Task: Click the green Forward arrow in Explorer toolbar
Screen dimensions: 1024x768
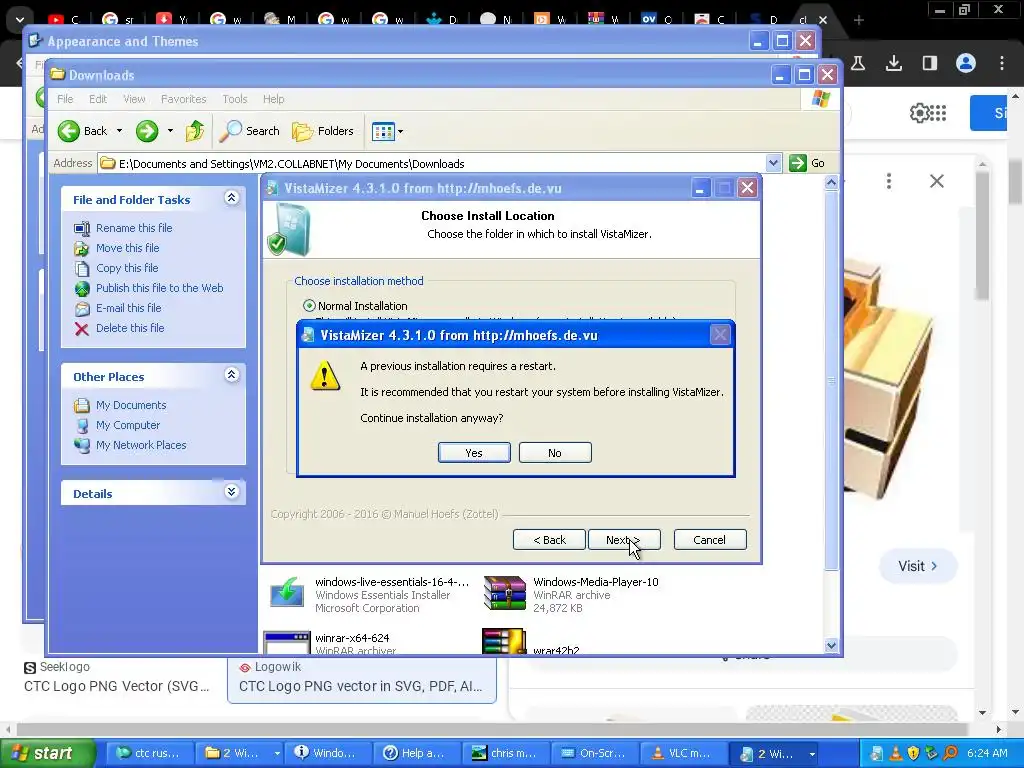Action: tap(147, 131)
